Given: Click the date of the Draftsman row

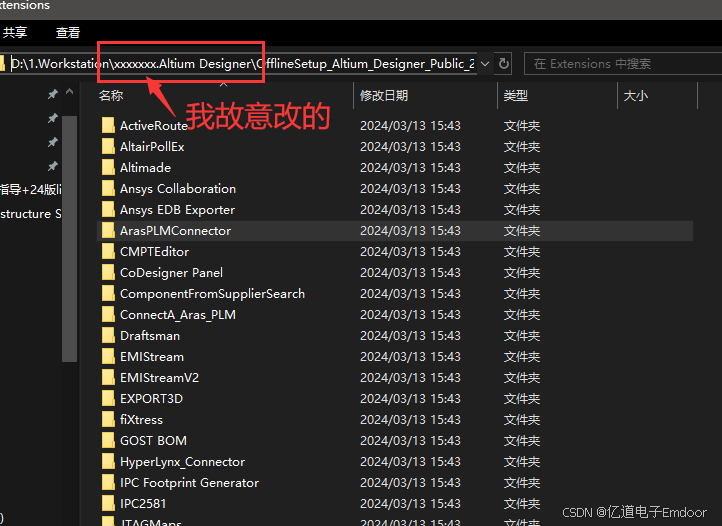Looking at the screenshot, I should tap(410, 336).
